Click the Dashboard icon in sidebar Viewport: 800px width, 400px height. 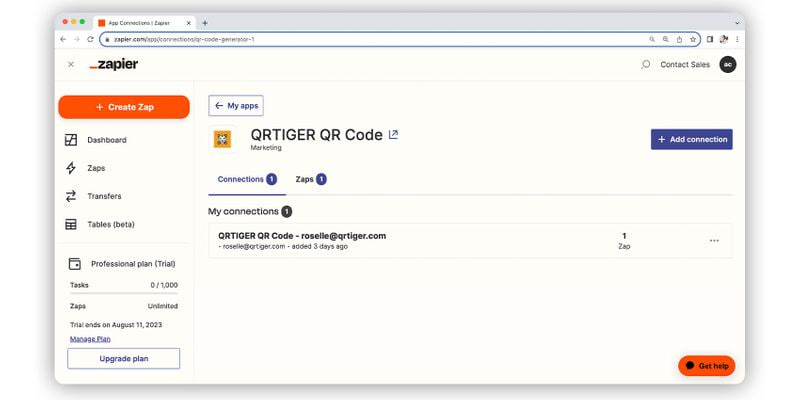(71, 140)
